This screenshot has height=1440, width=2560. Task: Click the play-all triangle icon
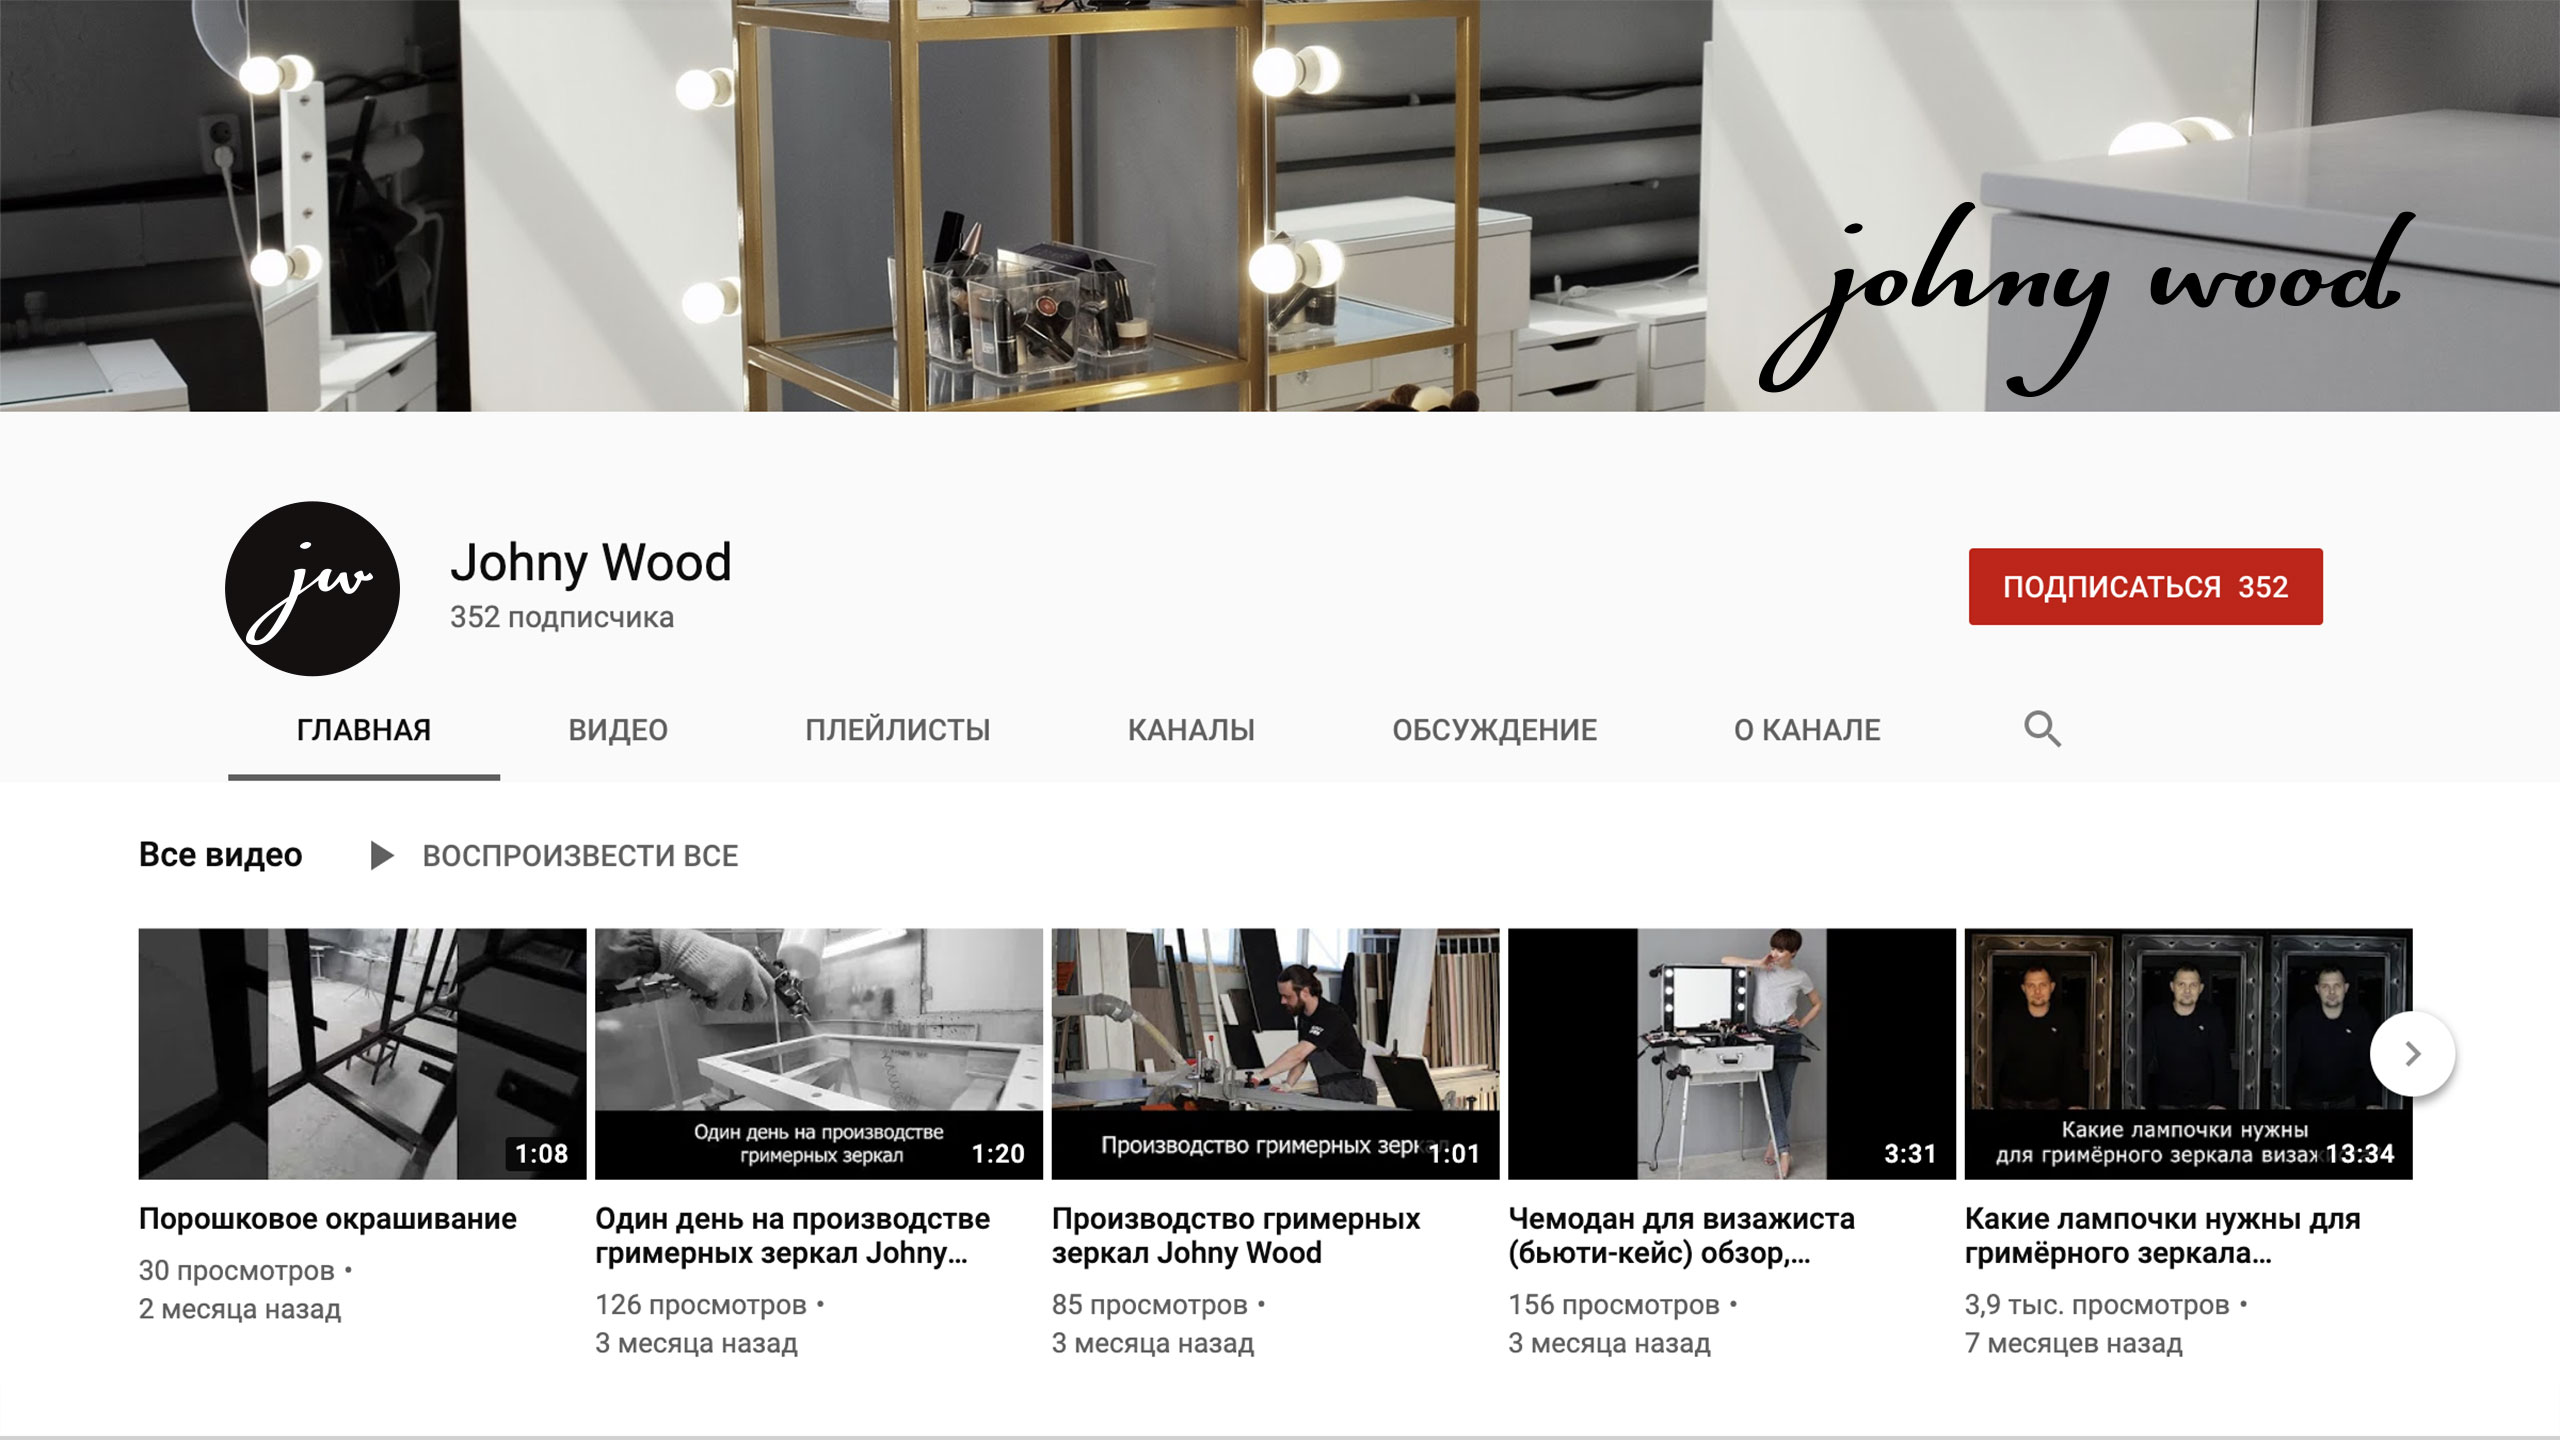[381, 856]
